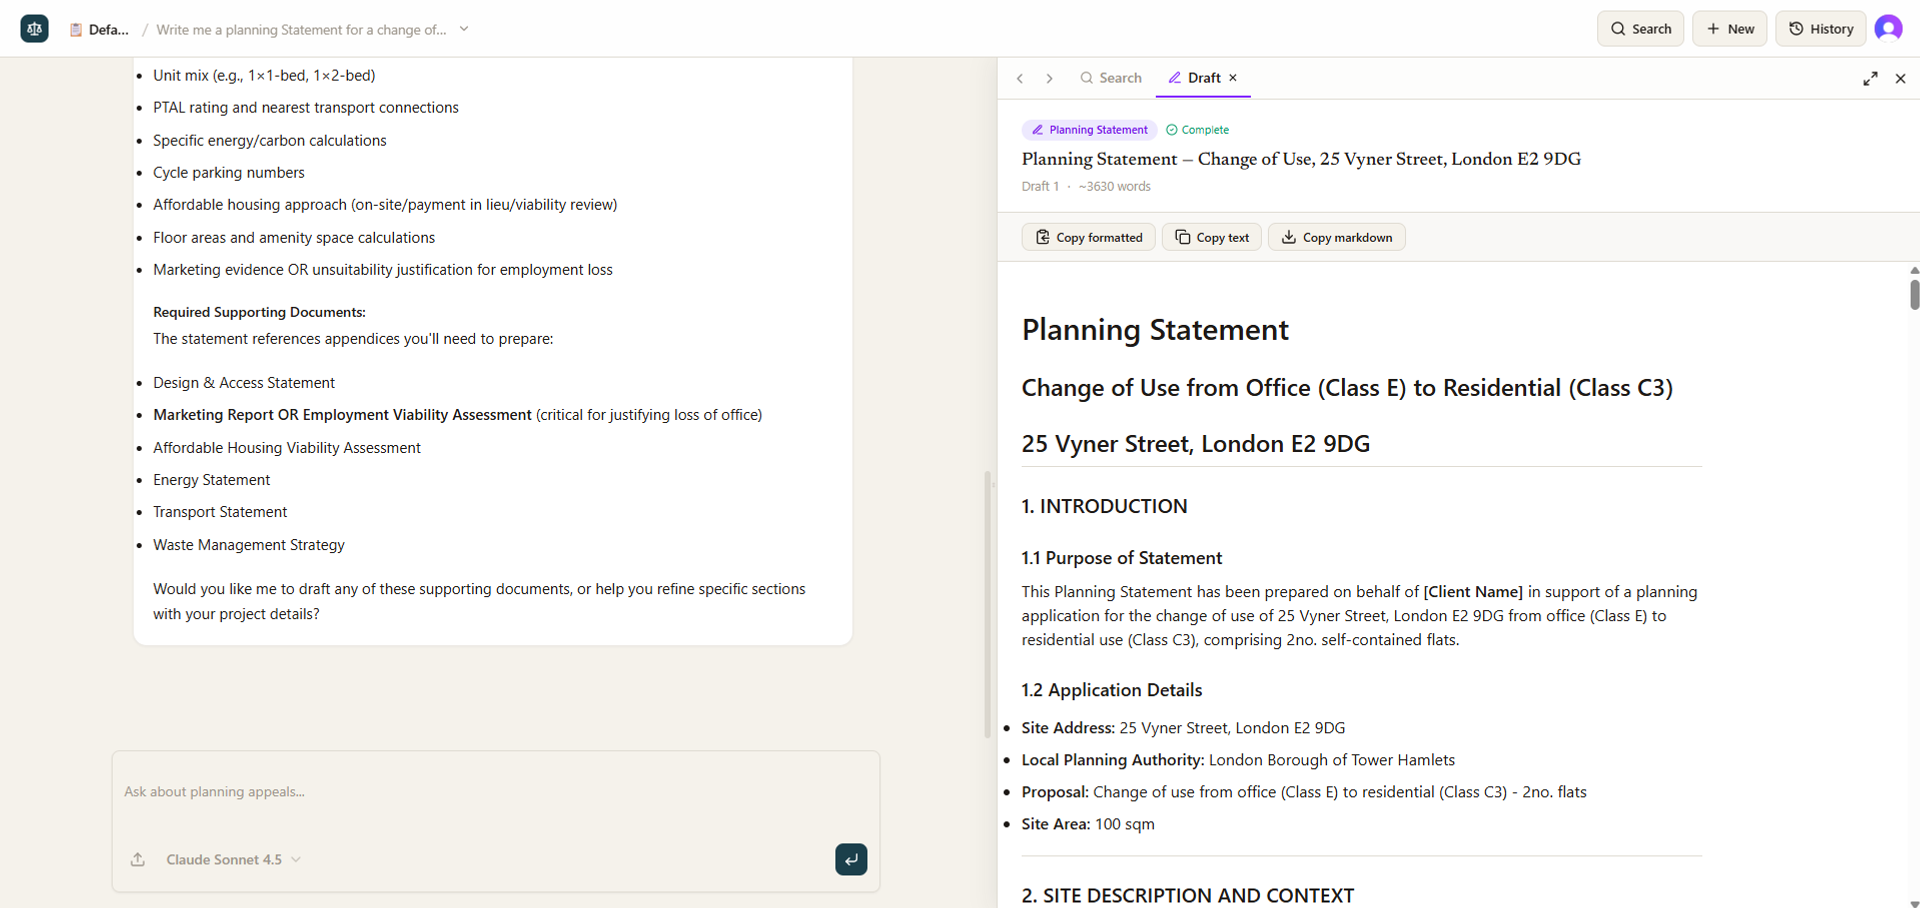The height and width of the screenshot is (908, 1920).
Task: Click the Local Planning Authority line
Action: pos(1238,760)
